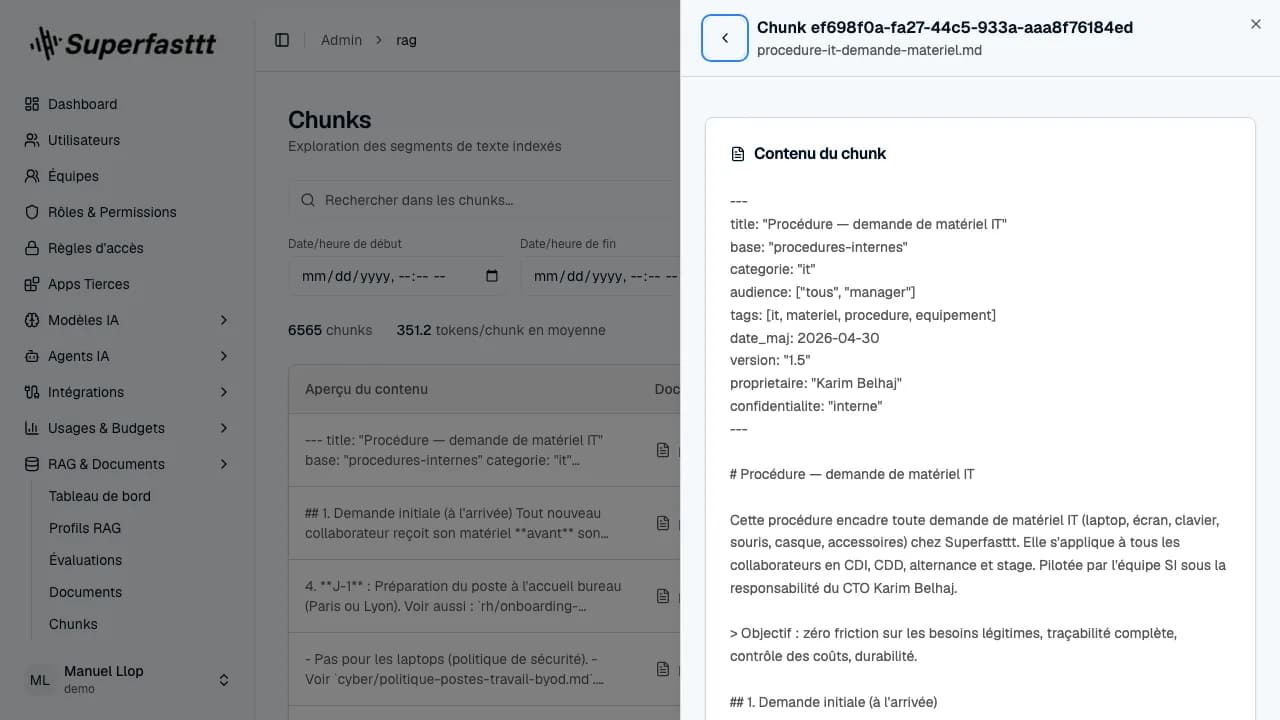
Task: Click '6565 chunks' count text
Action: (x=330, y=330)
